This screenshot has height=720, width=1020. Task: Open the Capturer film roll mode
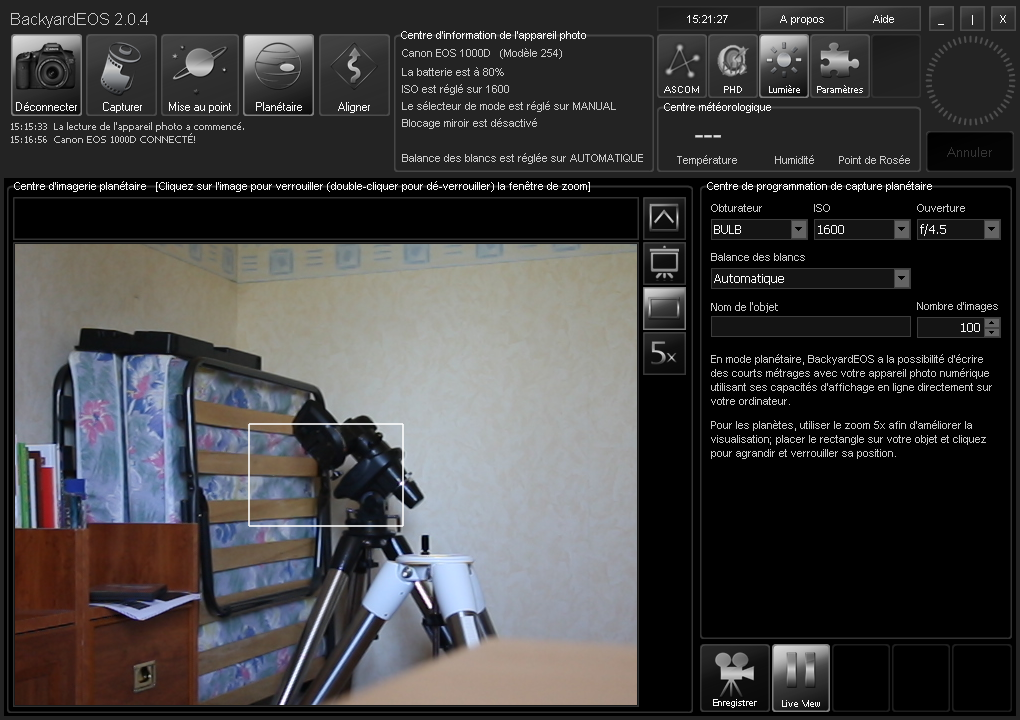(122, 75)
